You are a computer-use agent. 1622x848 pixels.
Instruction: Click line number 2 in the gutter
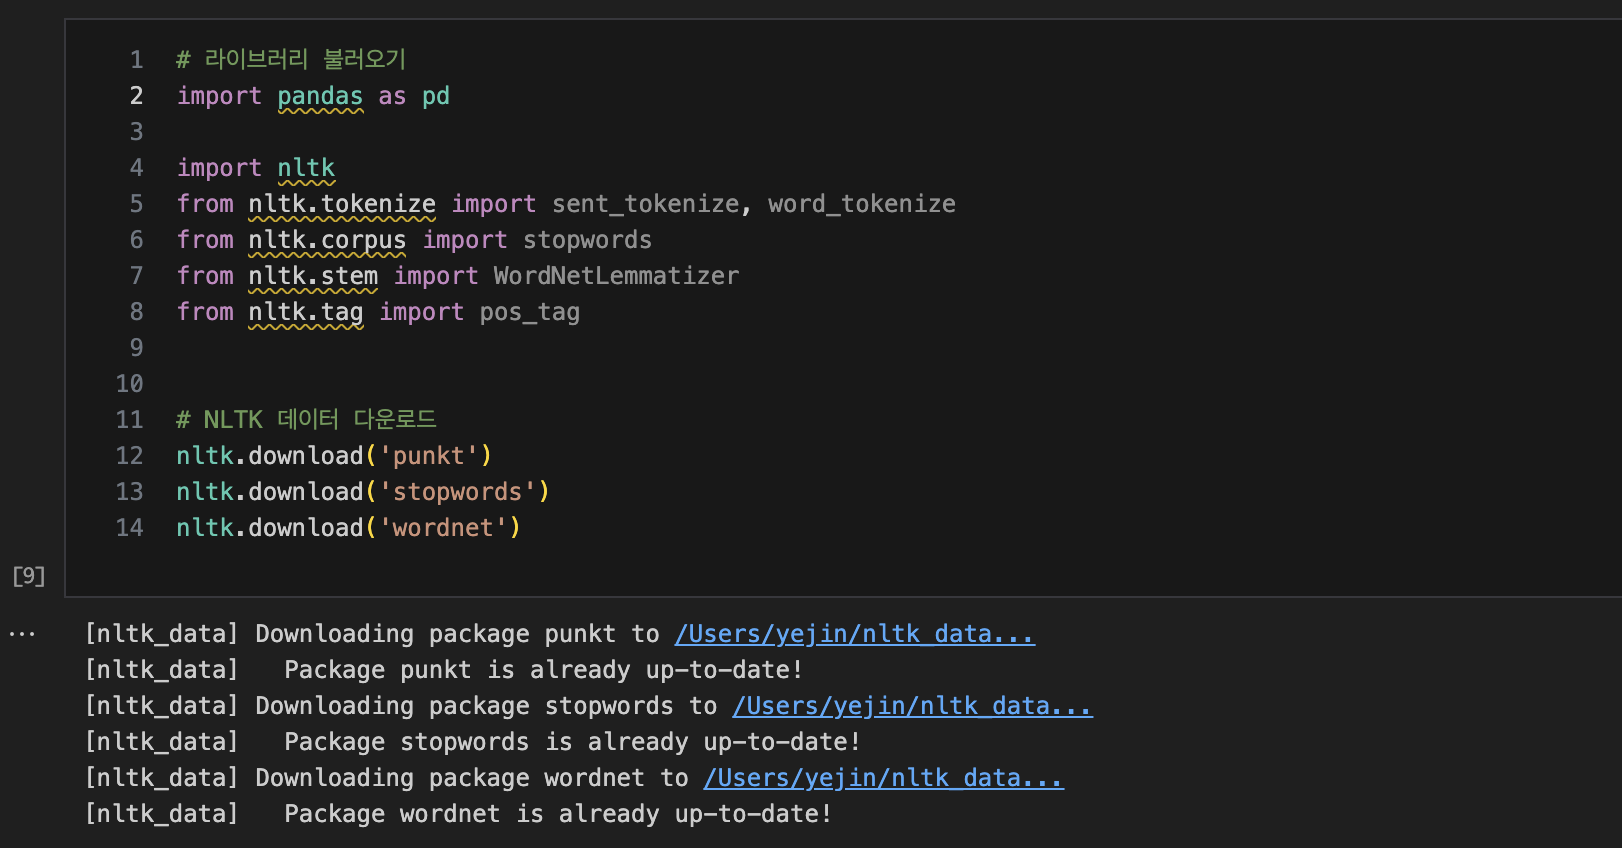tap(137, 96)
